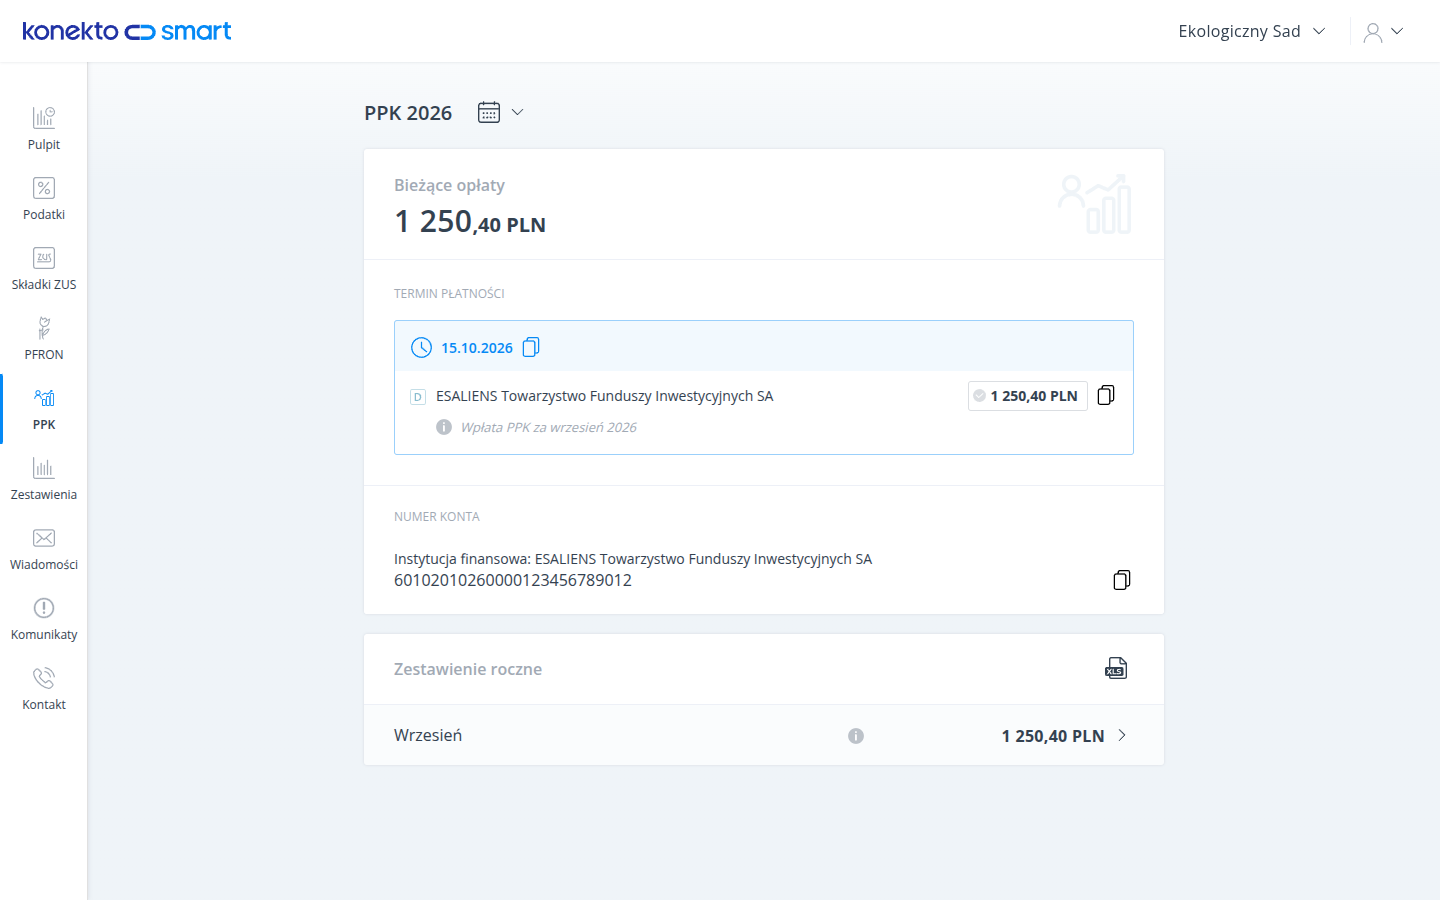
Task: Click the Zestawienie roczne heading
Action: pyautogui.click(x=468, y=669)
